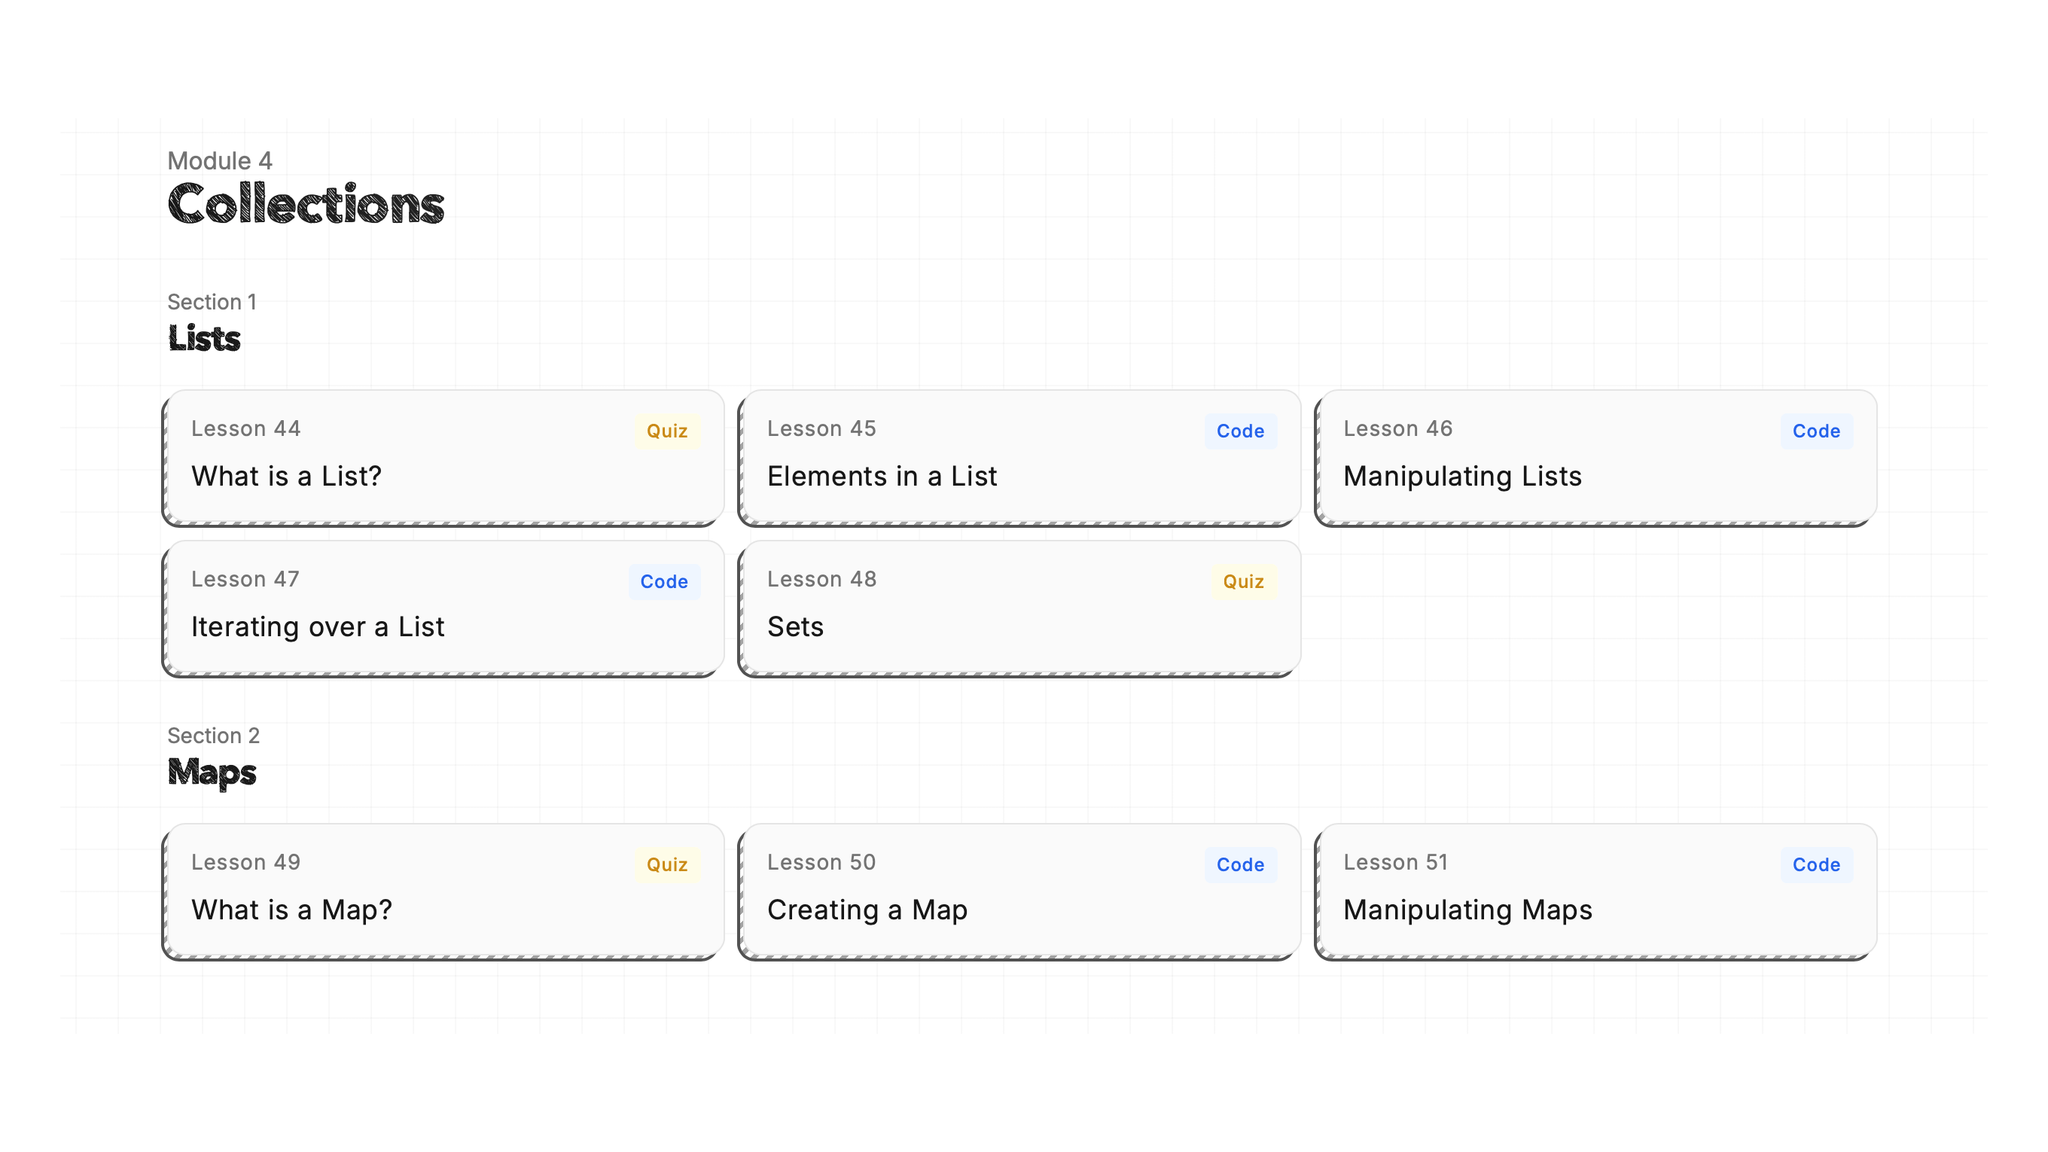Click the 'Maps' section heading

(212, 772)
